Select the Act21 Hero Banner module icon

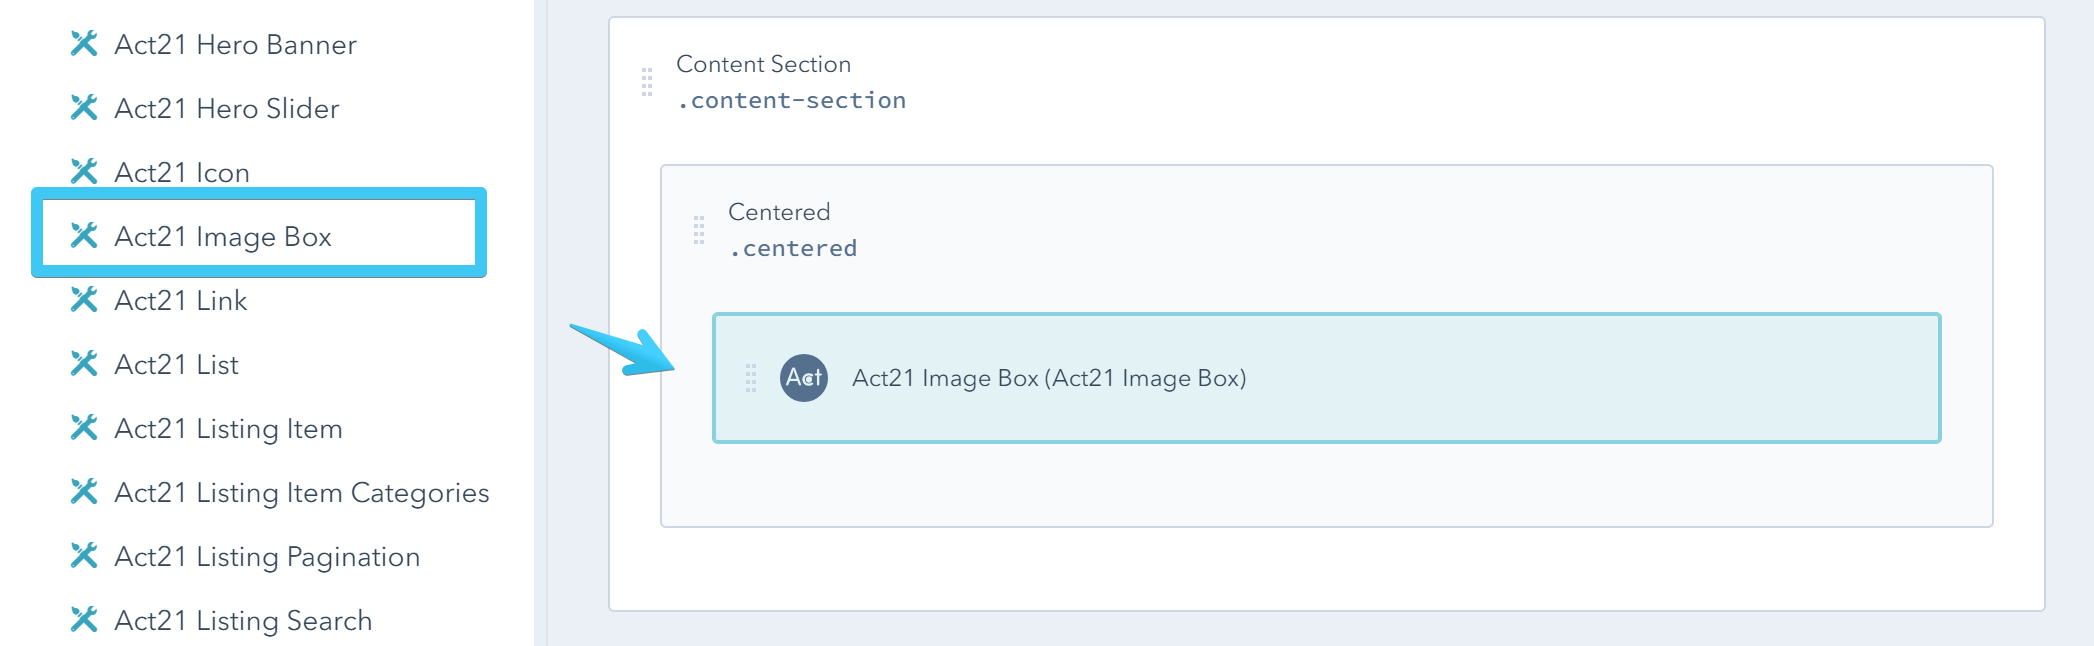point(84,44)
